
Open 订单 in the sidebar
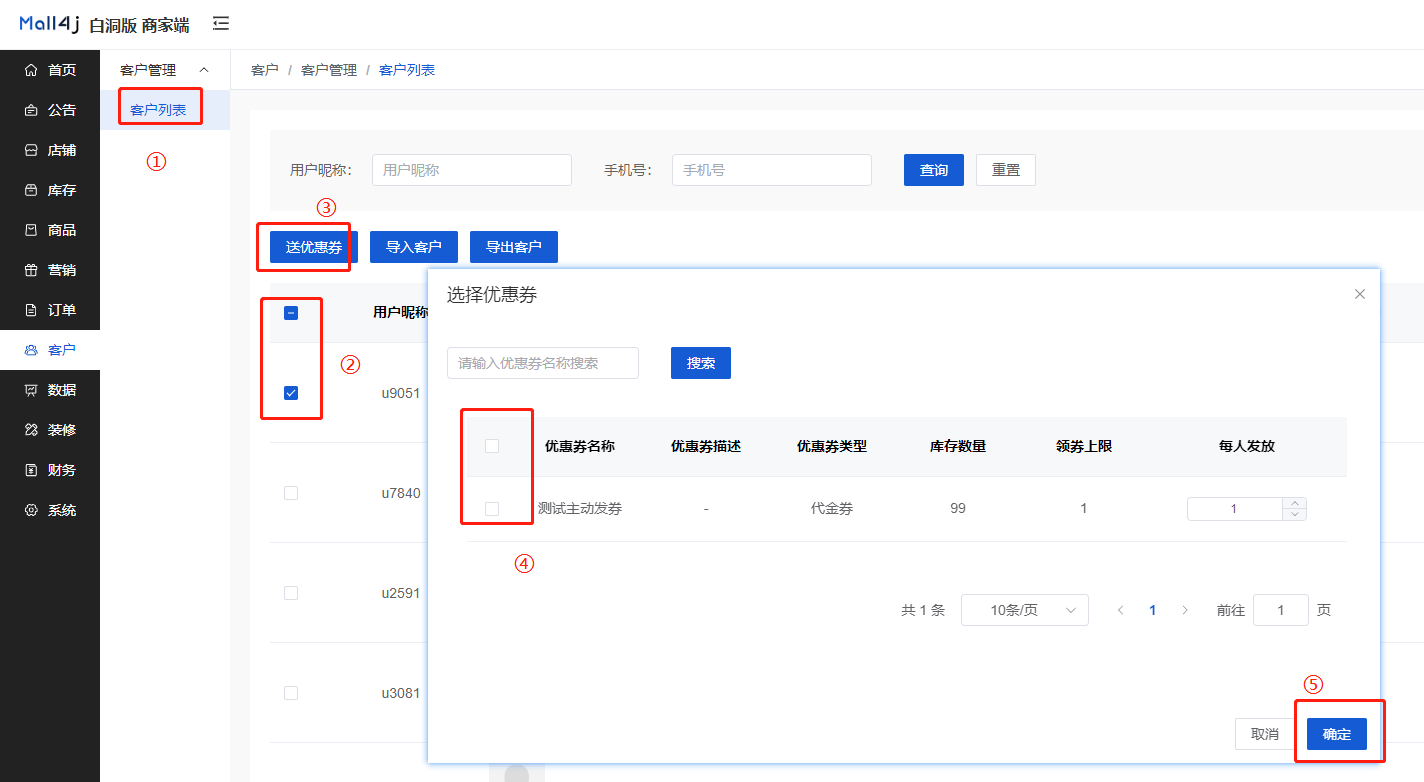point(50,310)
